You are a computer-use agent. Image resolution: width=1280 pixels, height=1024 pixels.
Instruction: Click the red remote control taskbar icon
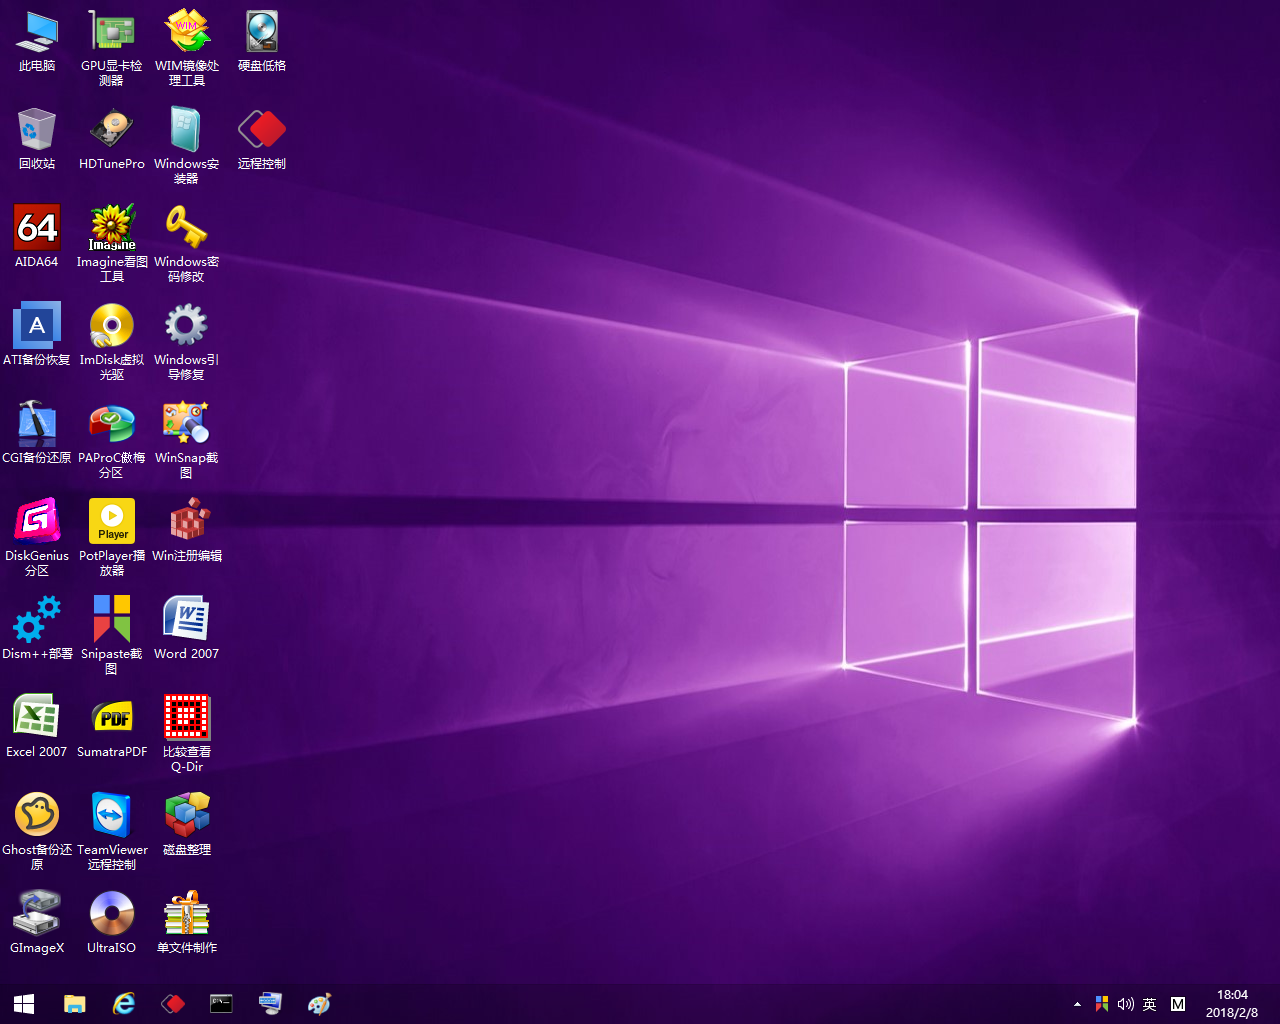pyautogui.click(x=173, y=1004)
